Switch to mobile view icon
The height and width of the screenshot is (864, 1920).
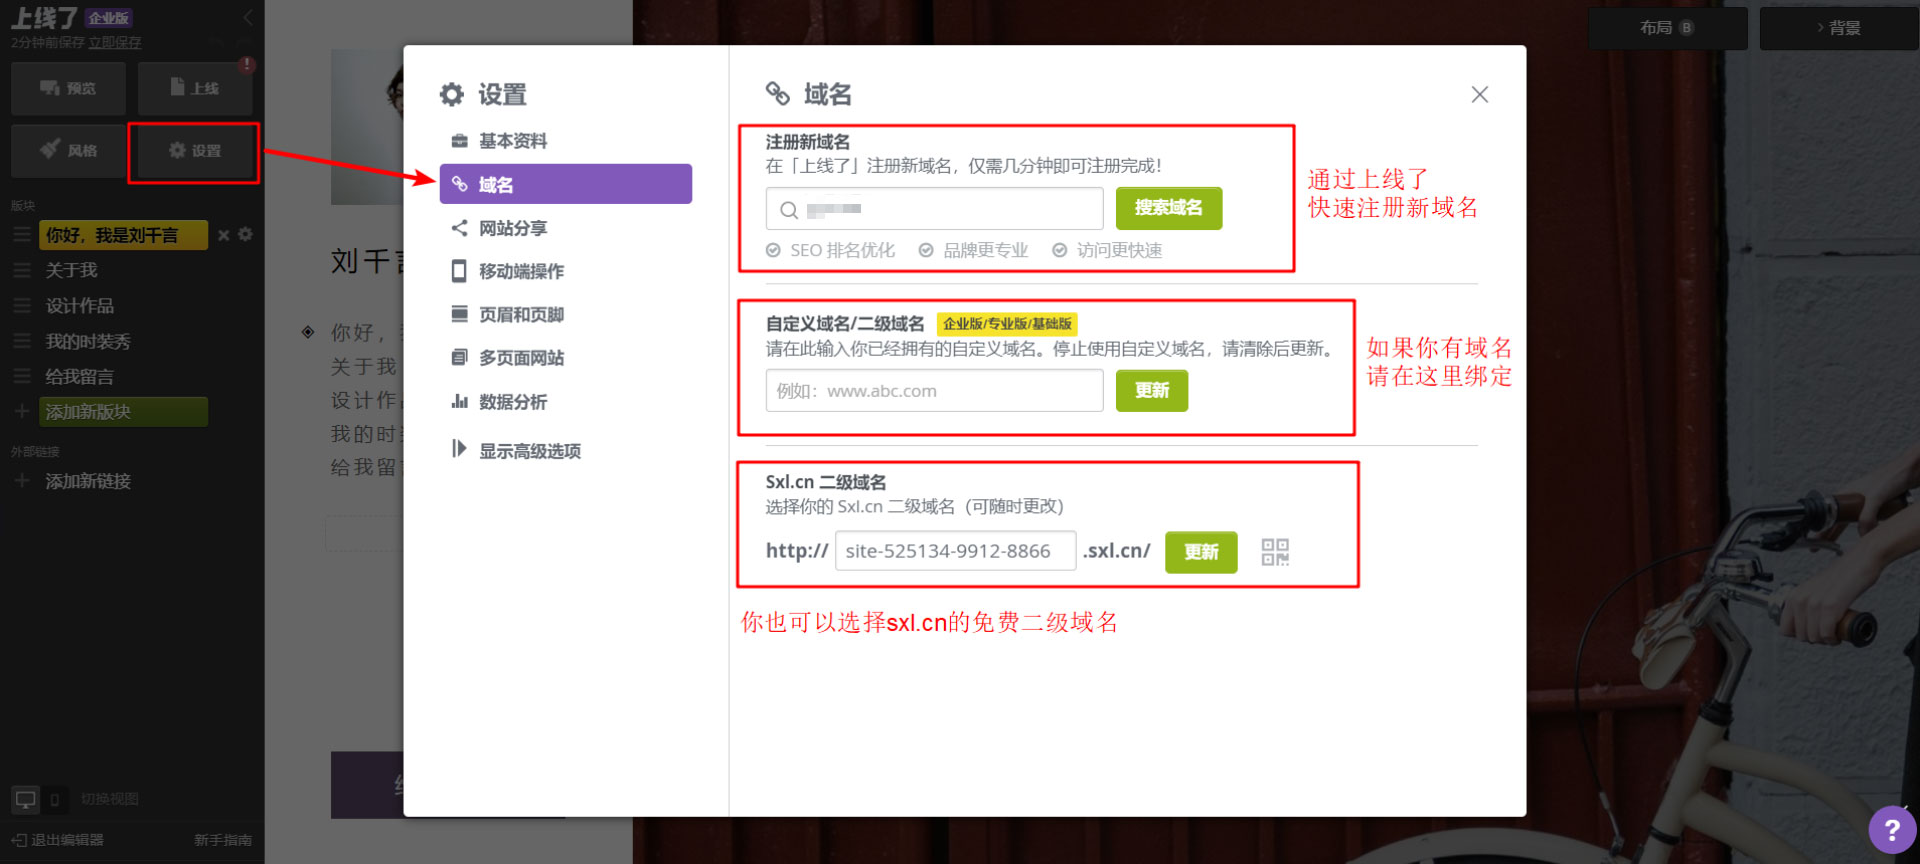55,800
